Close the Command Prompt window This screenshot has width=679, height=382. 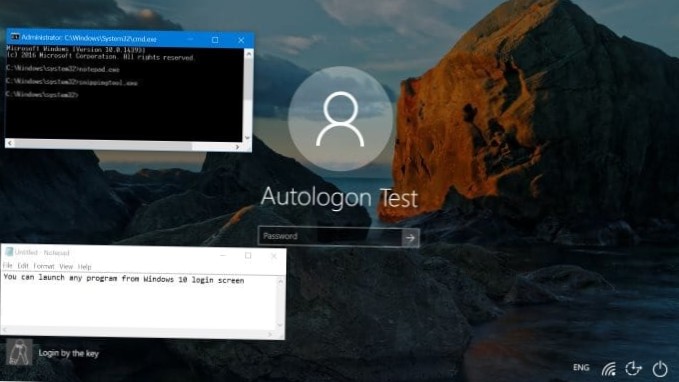[x=241, y=40]
